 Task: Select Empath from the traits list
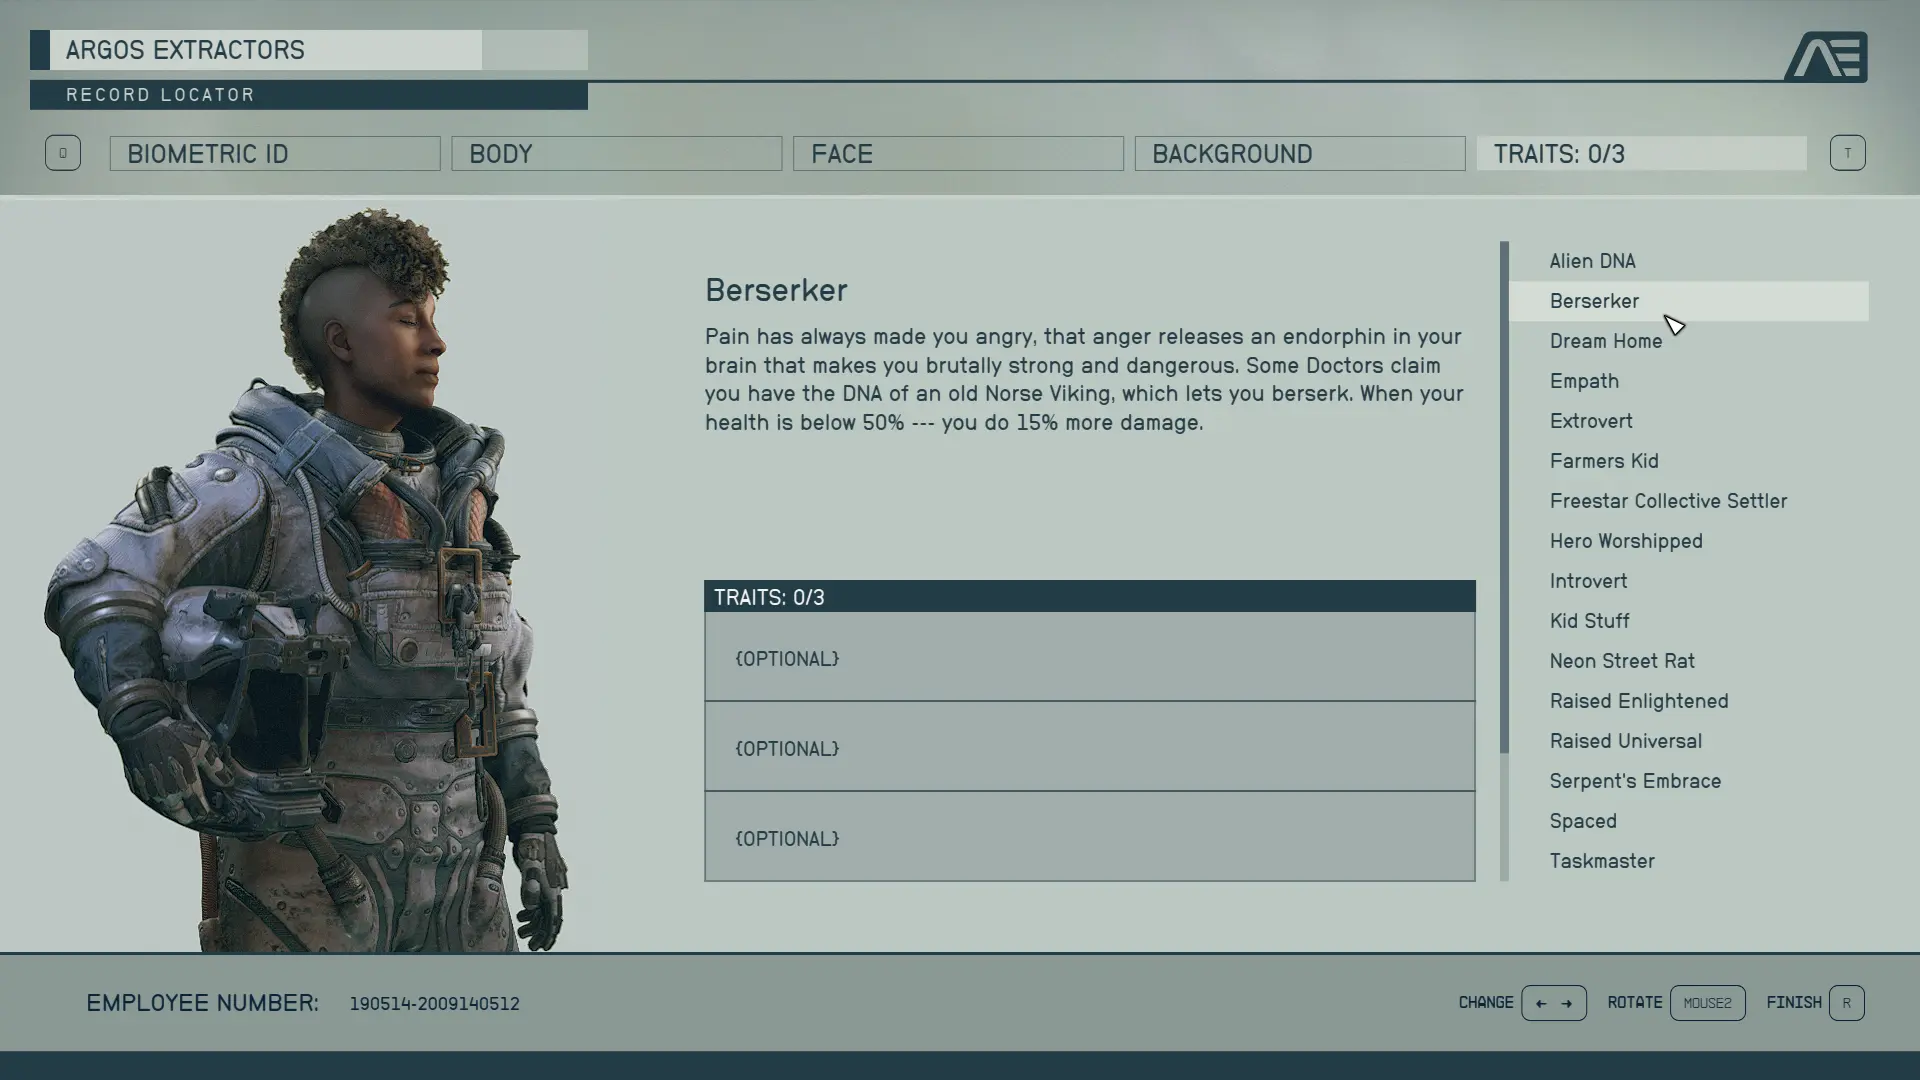(1584, 380)
